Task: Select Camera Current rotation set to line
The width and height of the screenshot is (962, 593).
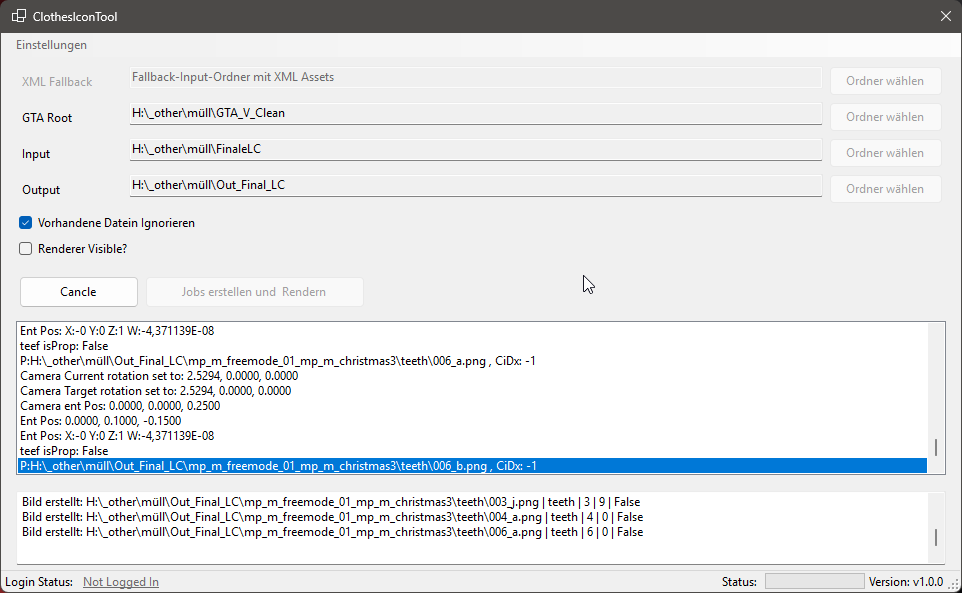Action: 472,376
